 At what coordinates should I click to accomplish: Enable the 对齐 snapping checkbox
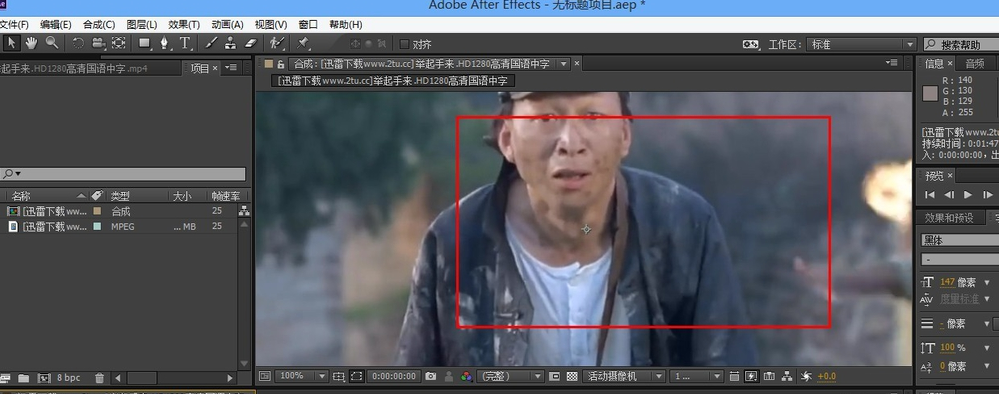click(404, 44)
